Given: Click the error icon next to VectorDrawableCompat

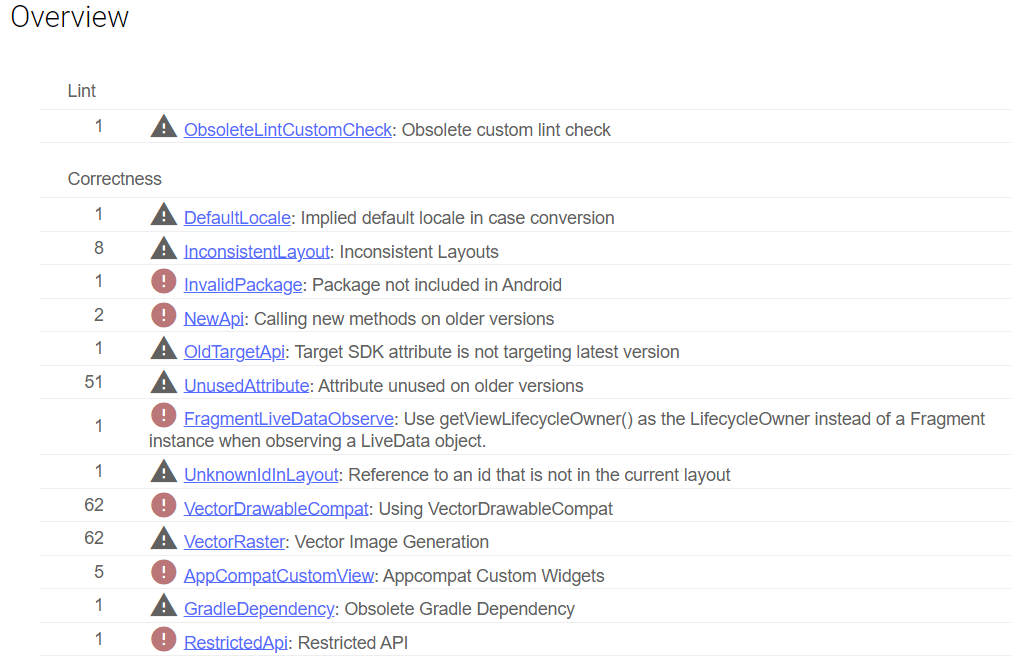Looking at the screenshot, I should pos(163,506).
